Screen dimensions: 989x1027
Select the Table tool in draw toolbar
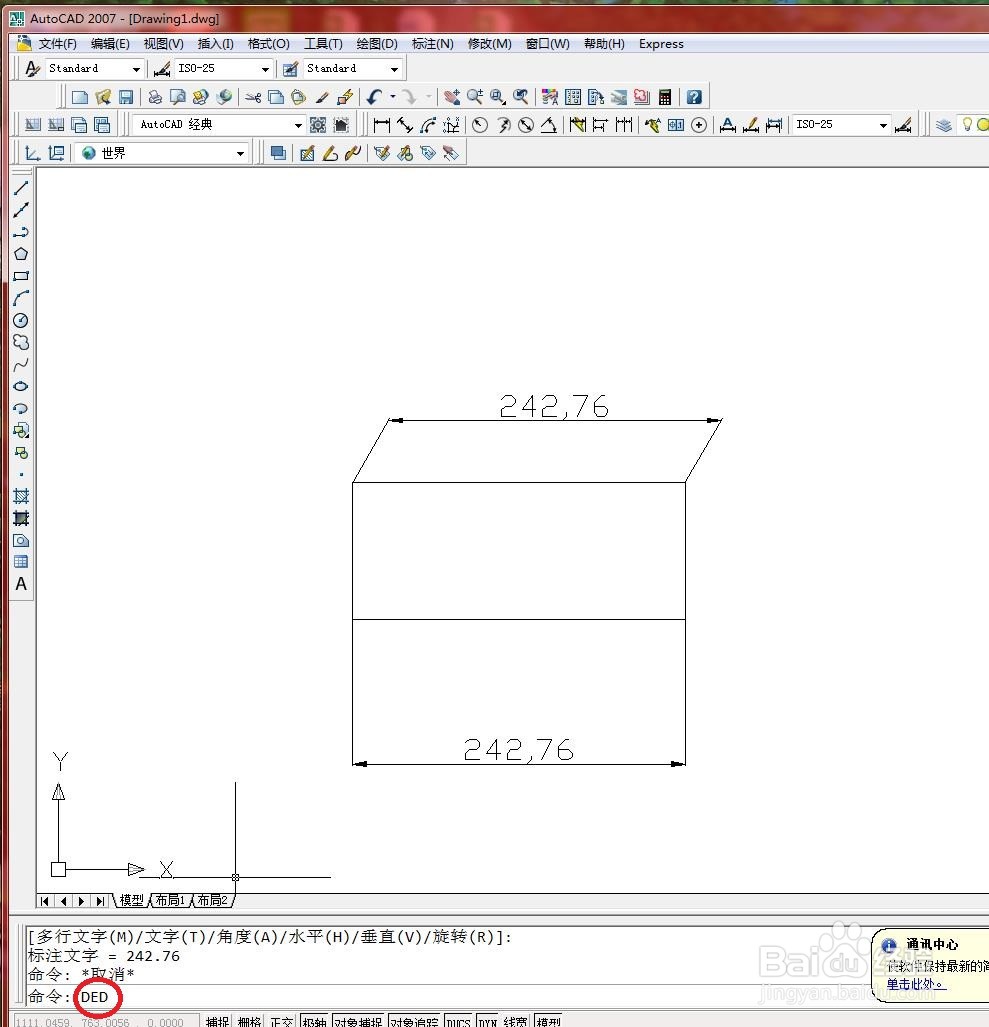coord(21,562)
